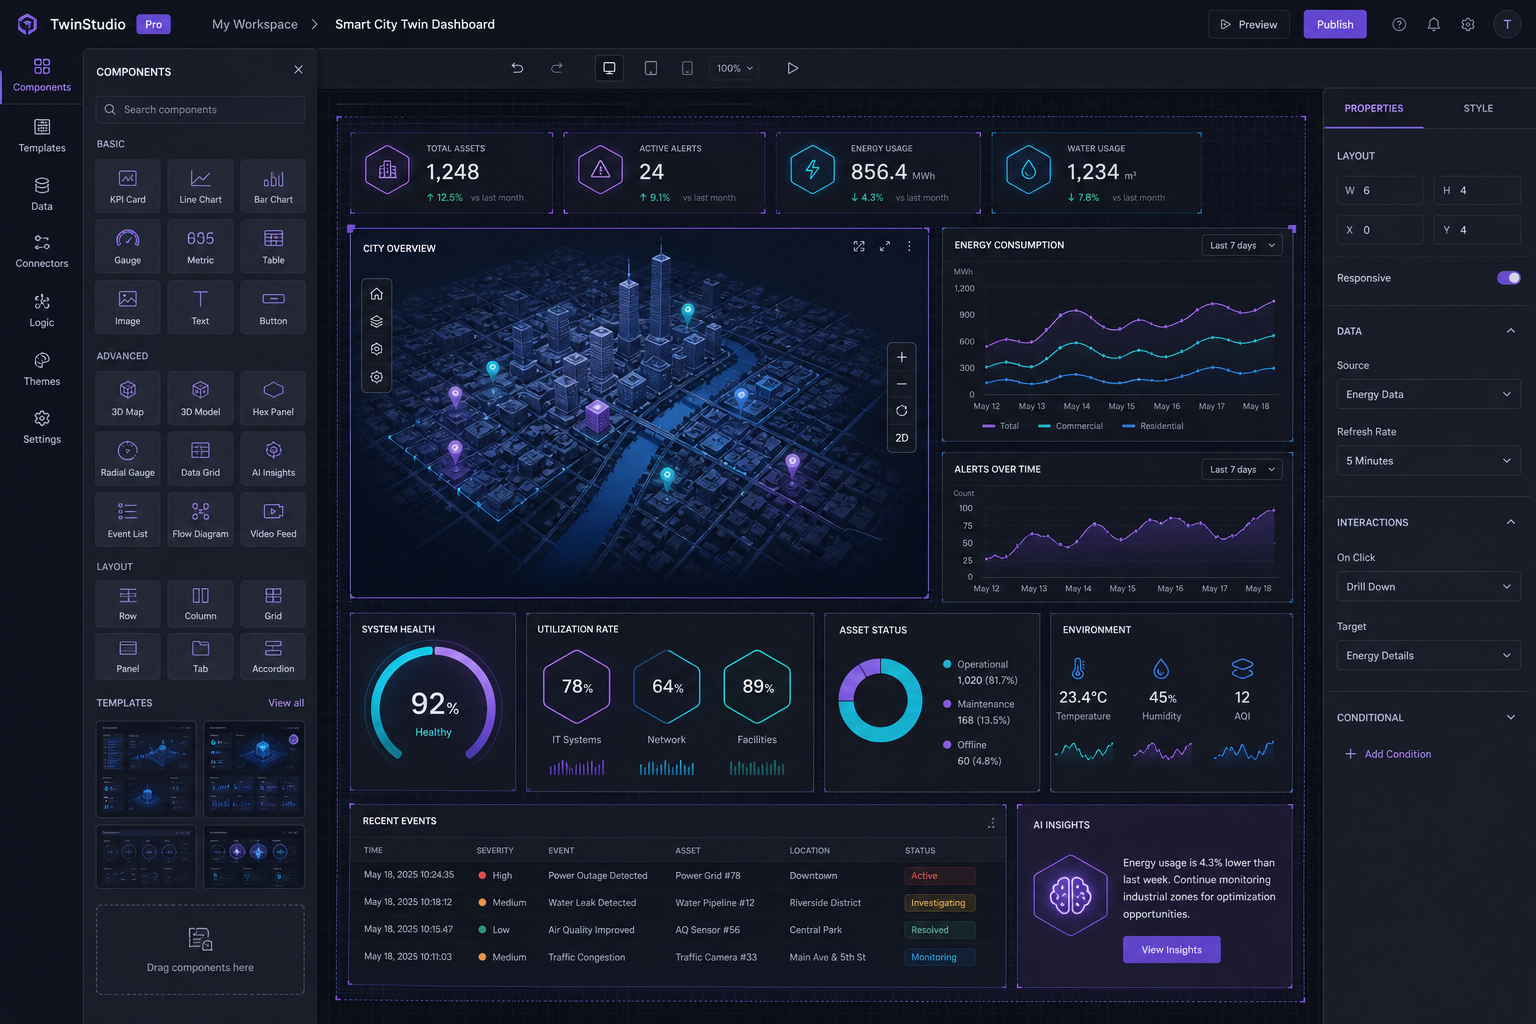1536x1024 pixels.
Task: Open the Refresh Rate dropdown
Action: (1428, 461)
